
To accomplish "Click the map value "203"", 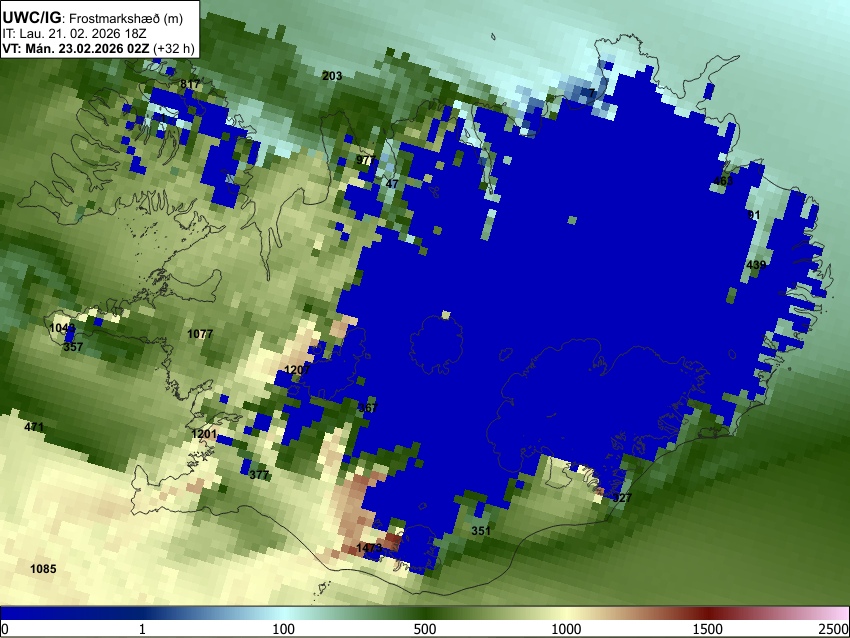I will (x=332, y=76).
